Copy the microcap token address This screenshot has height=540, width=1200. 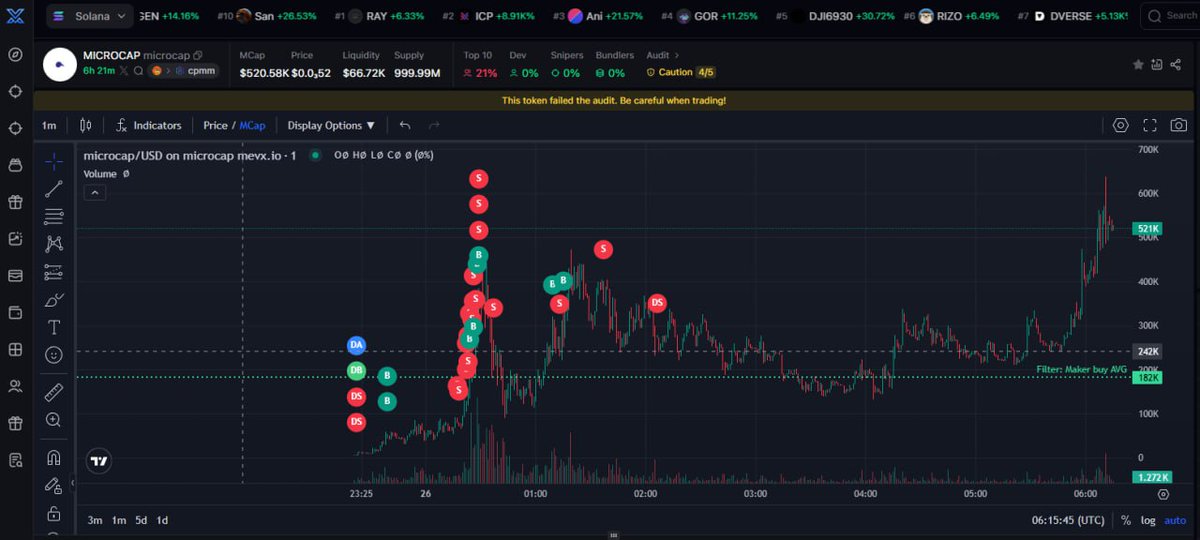tap(198, 55)
